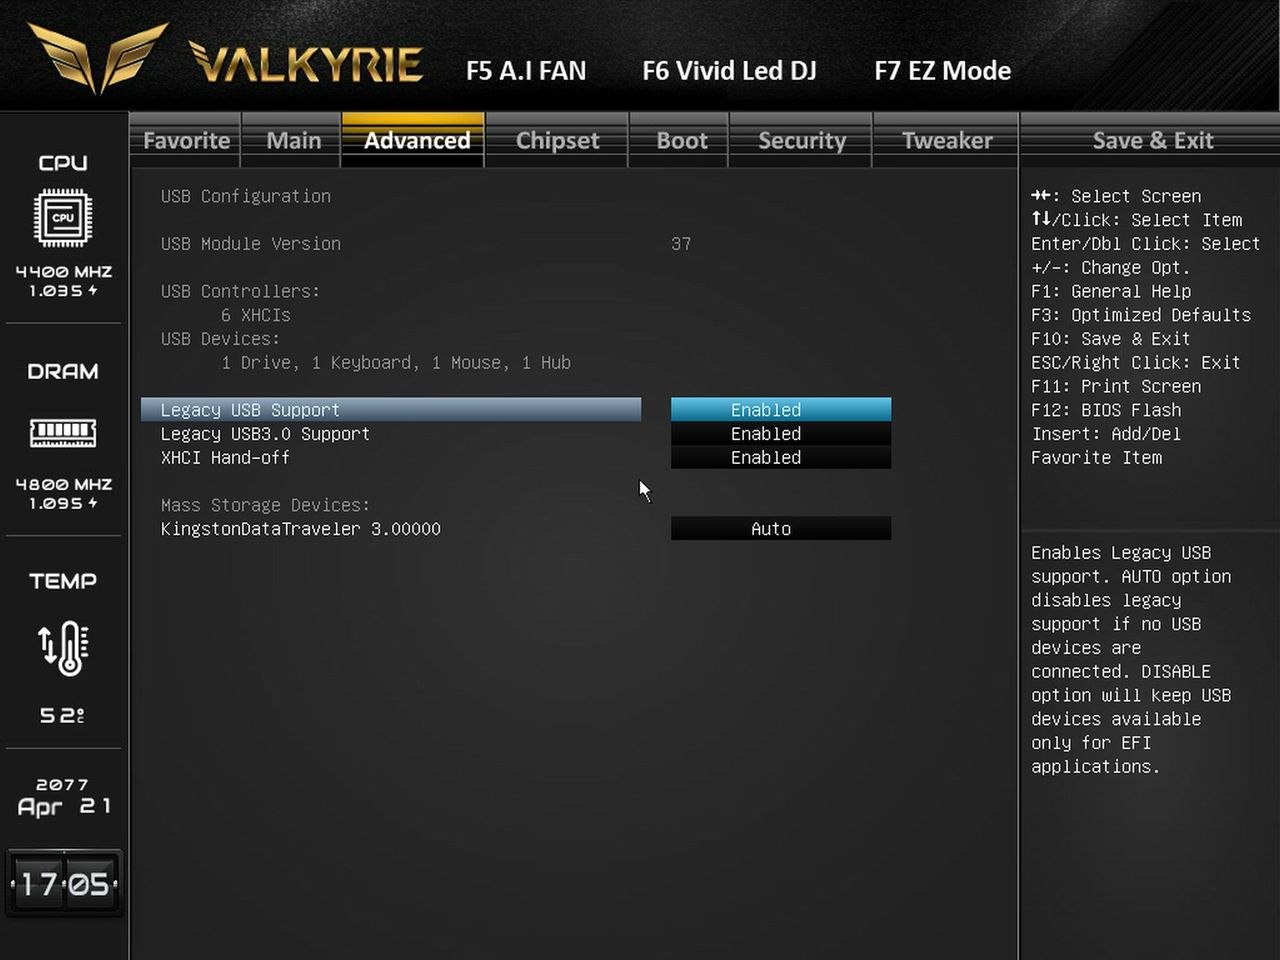Click the temperature thermometer icon
1280x960 pixels.
coord(63,647)
